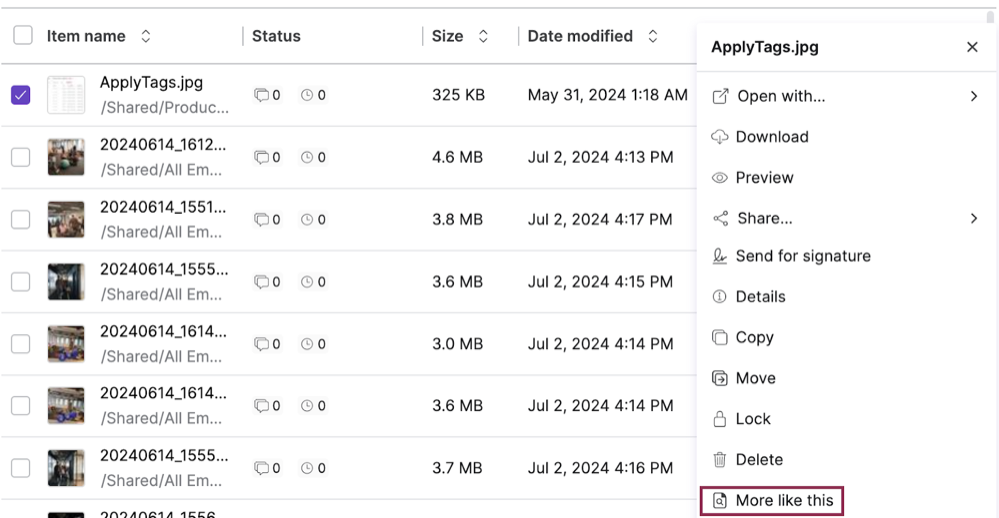Open ApplyTags.jpg file name link
The width and height of the screenshot is (999, 518).
[151, 83]
